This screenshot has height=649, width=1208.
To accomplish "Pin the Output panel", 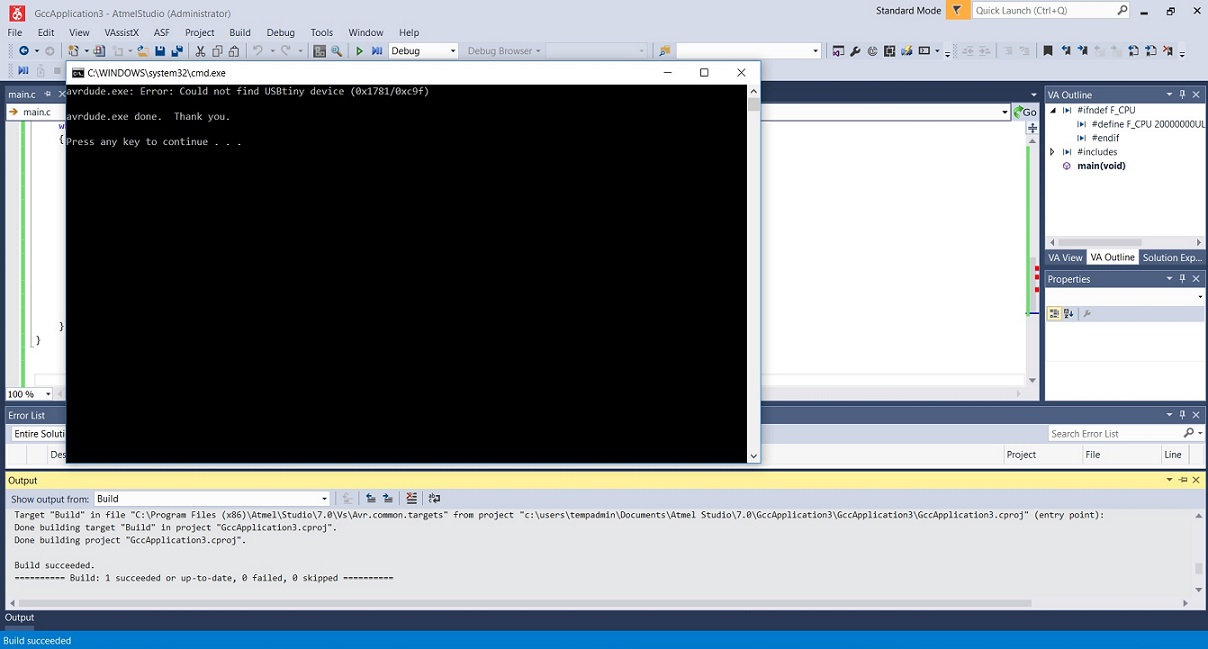I will pos(1182,480).
